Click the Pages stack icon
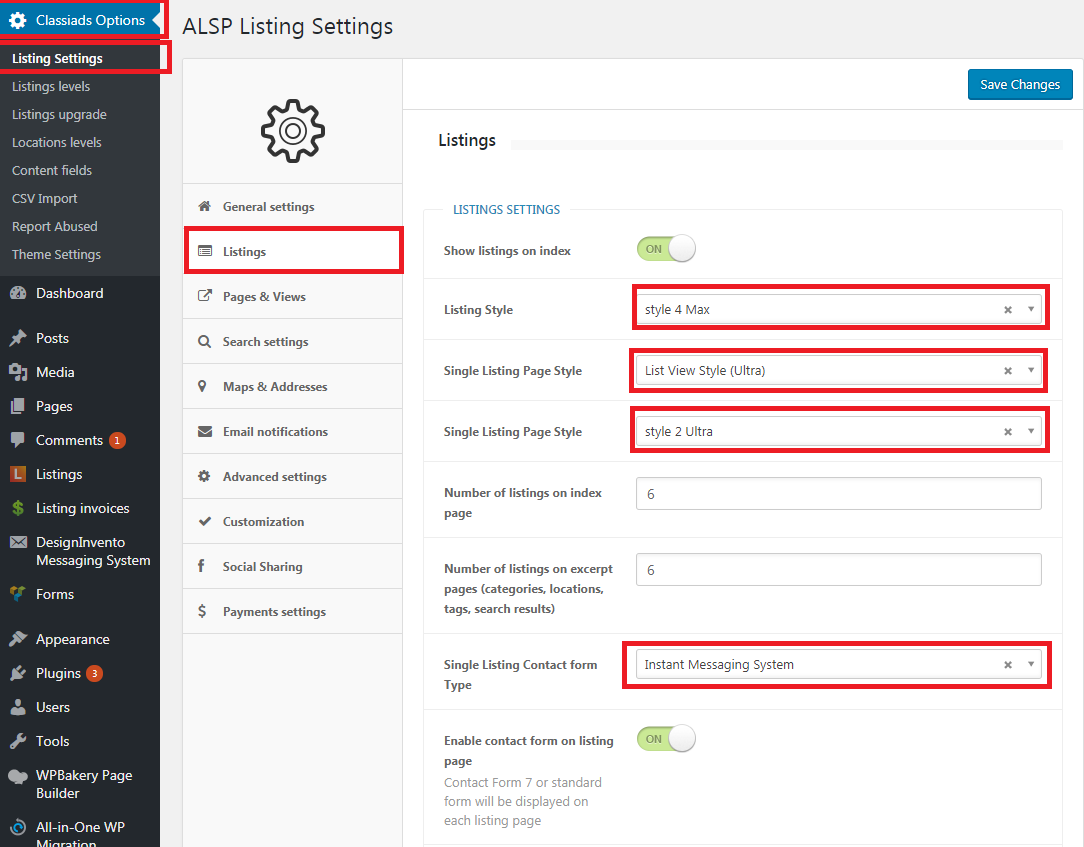 click(18, 406)
